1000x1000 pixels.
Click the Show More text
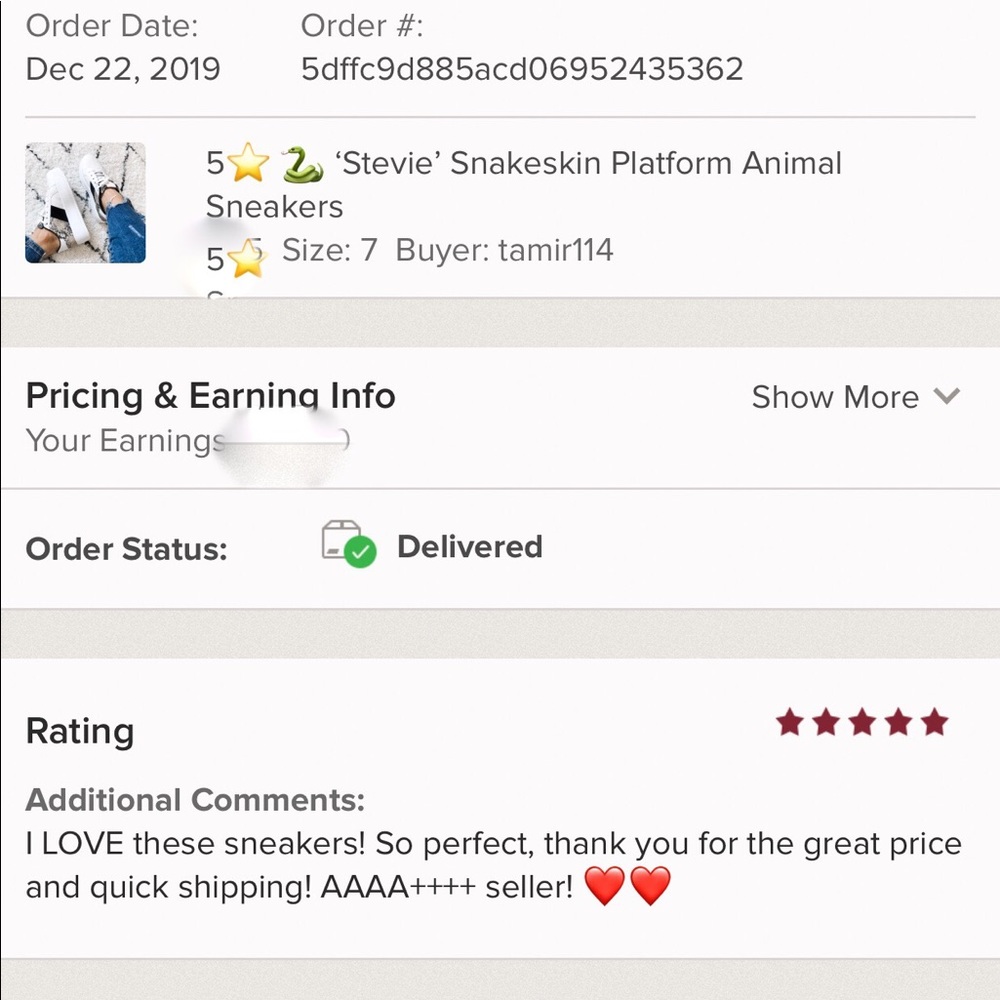click(835, 397)
